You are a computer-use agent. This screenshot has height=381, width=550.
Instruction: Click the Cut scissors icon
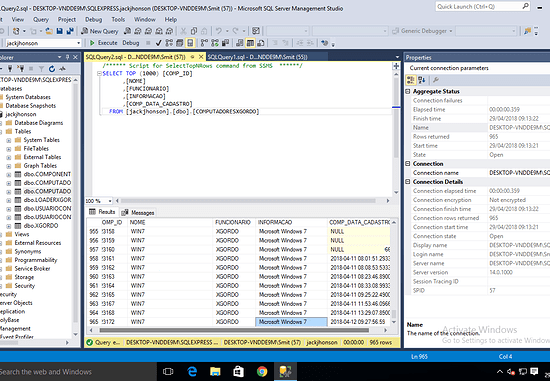[x=183, y=31]
